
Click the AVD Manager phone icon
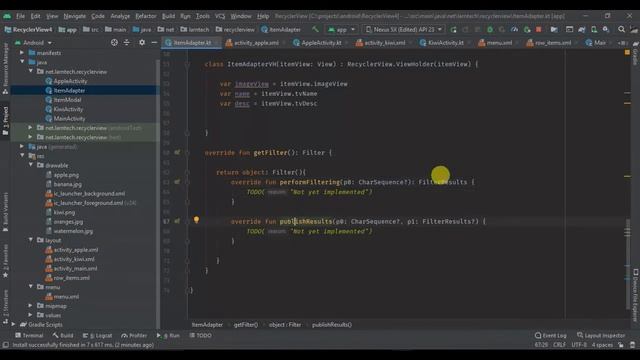(x=594, y=29)
